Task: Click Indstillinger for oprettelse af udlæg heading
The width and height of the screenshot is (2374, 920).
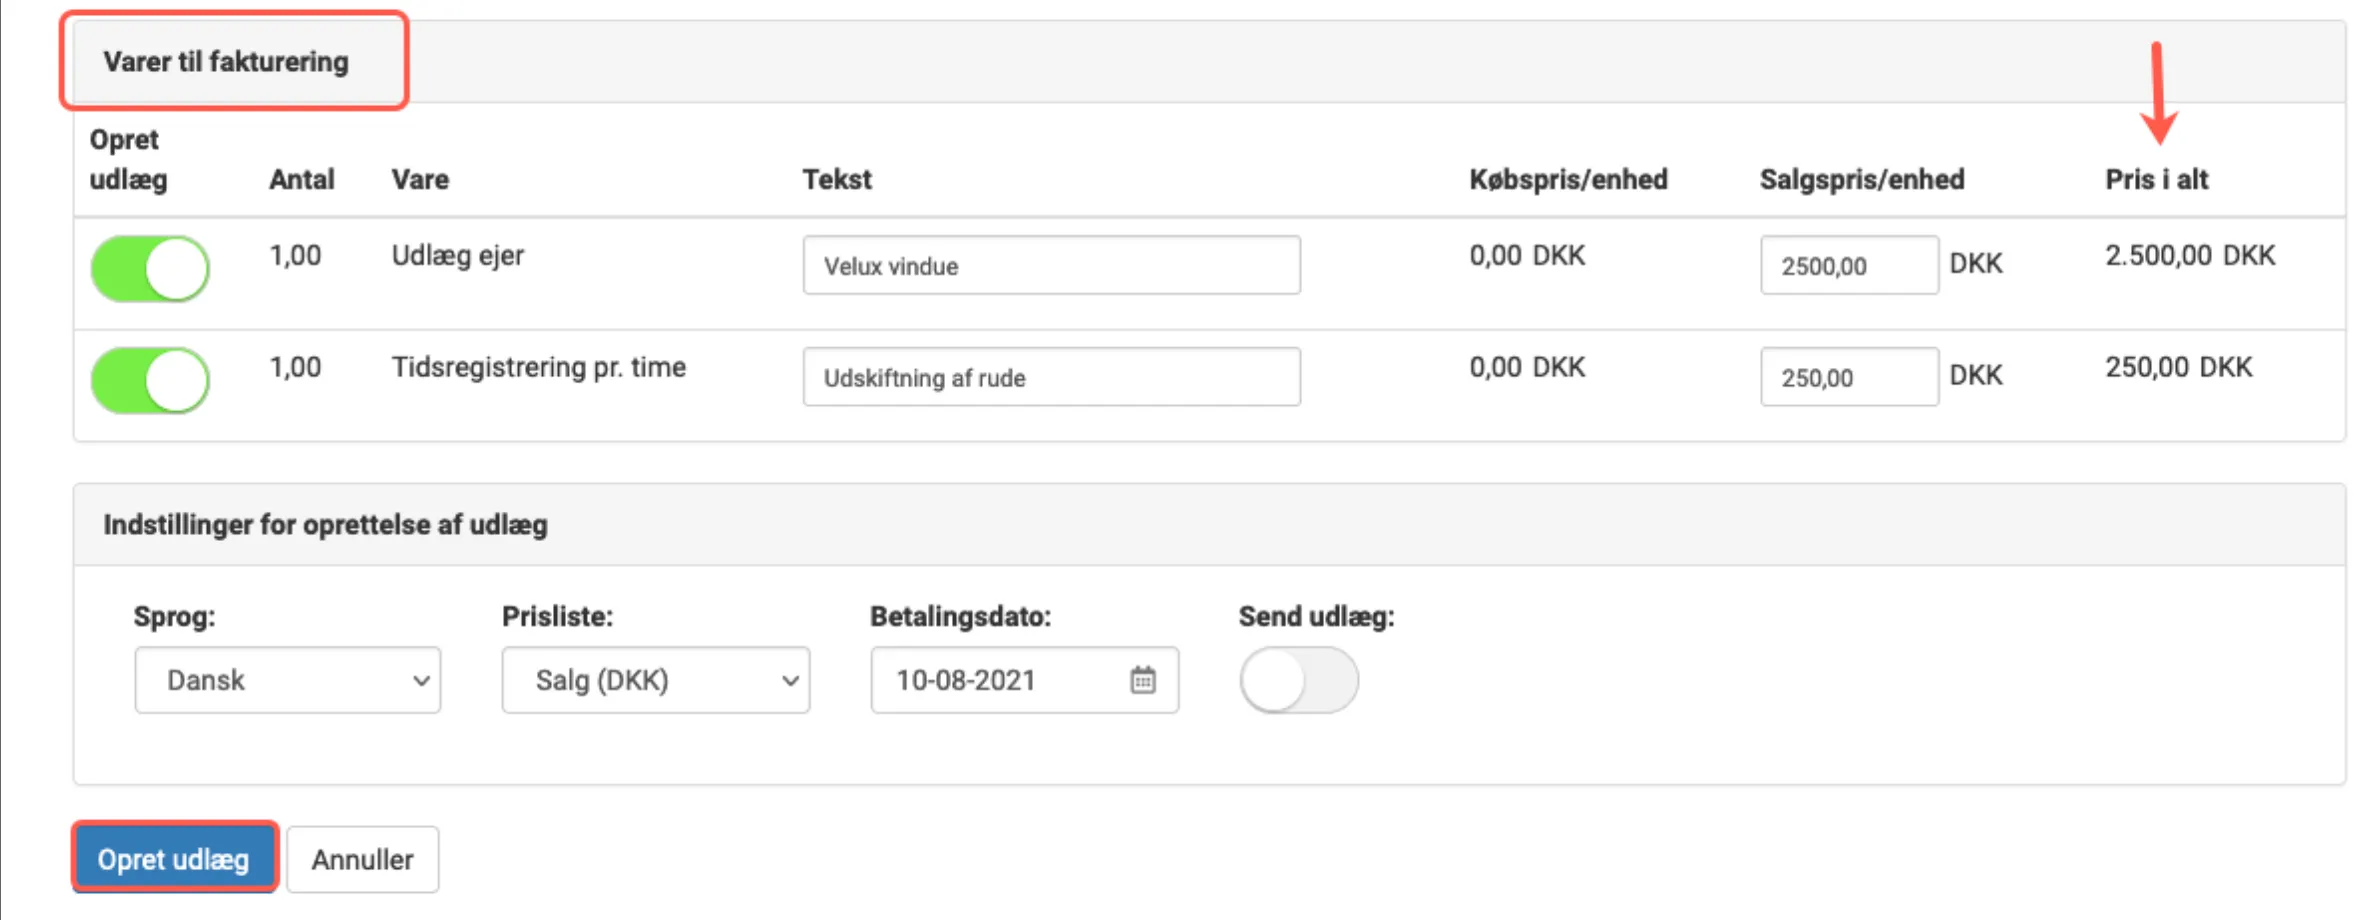Action: click(x=325, y=525)
